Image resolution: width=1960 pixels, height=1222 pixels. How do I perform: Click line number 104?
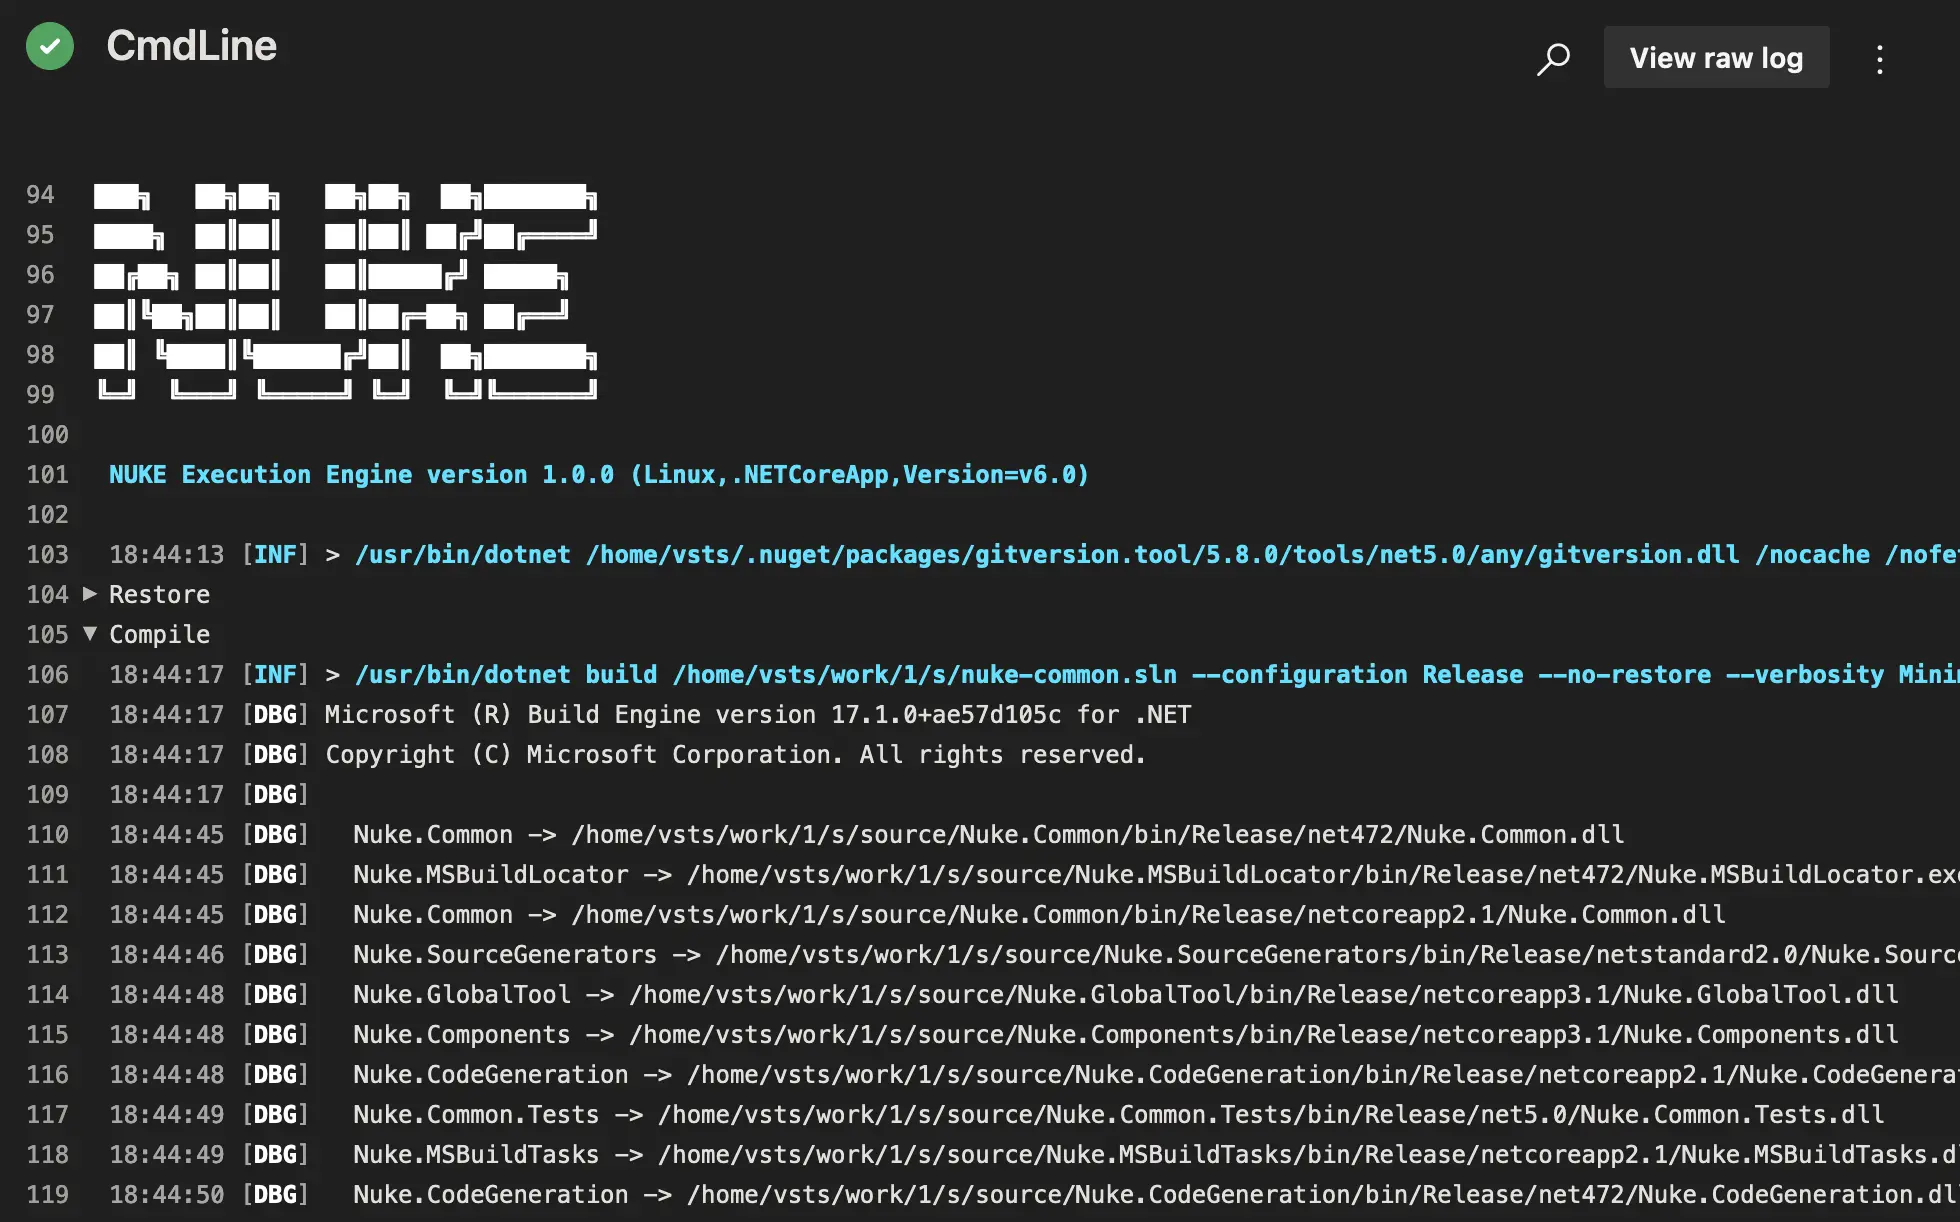point(47,595)
